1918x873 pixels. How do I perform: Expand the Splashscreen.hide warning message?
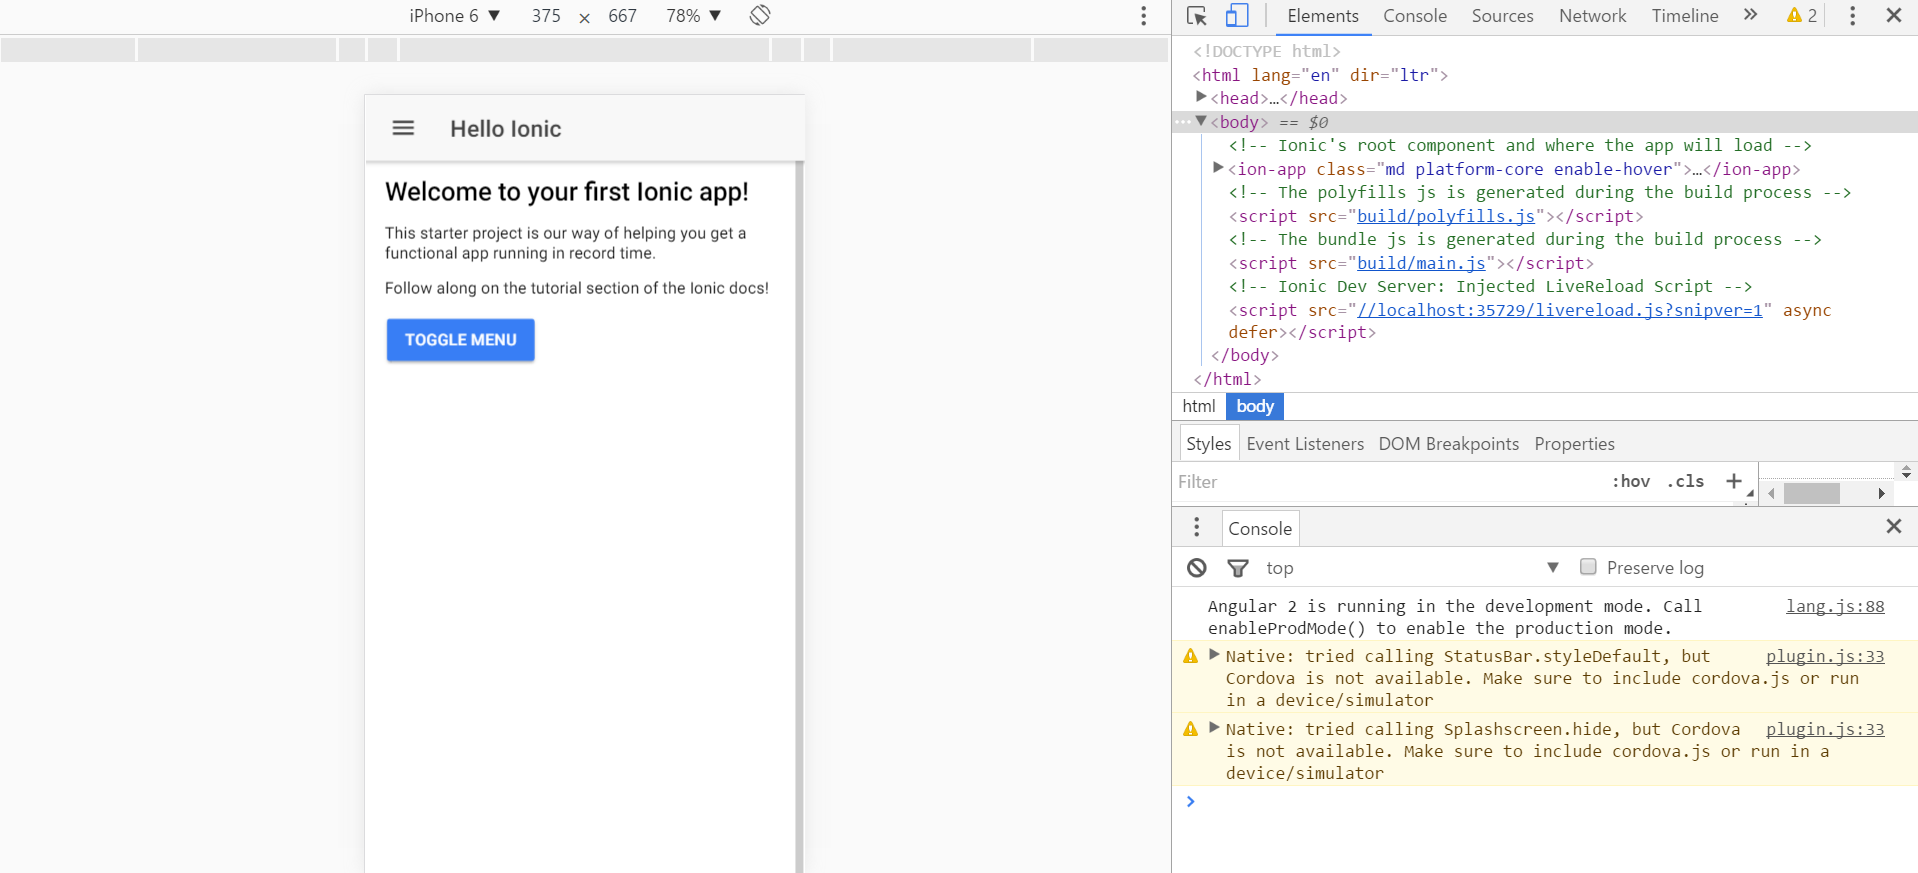click(x=1214, y=728)
